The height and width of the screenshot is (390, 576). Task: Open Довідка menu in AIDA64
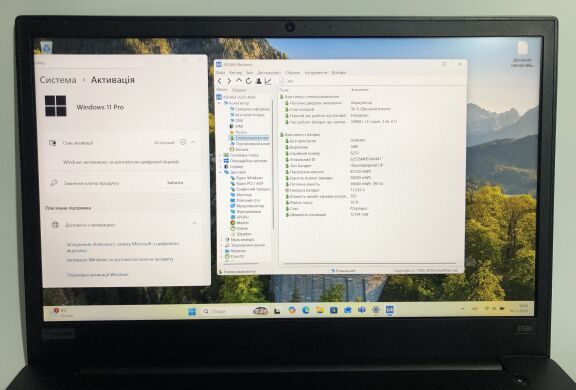pyautogui.click(x=338, y=73)
